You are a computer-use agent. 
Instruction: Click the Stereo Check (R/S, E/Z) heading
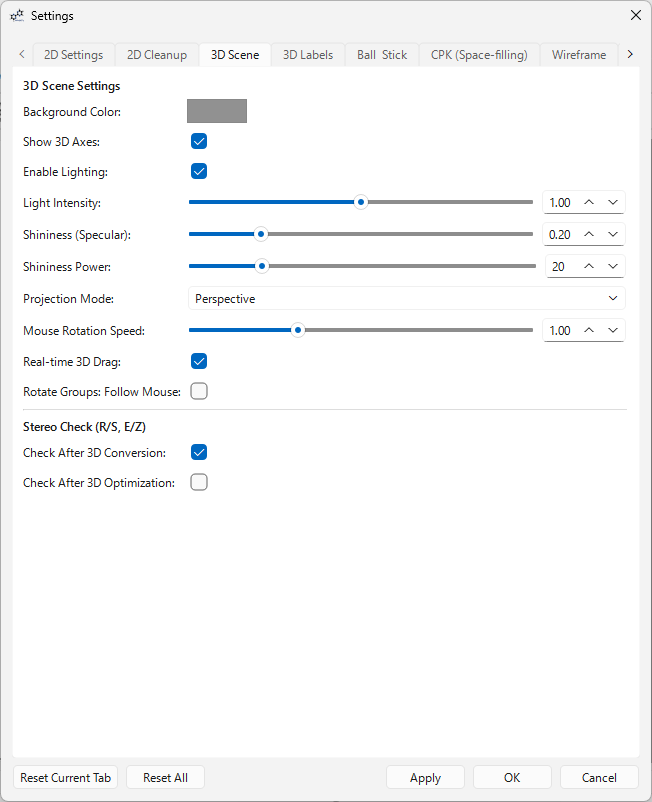tap(84, 427)
